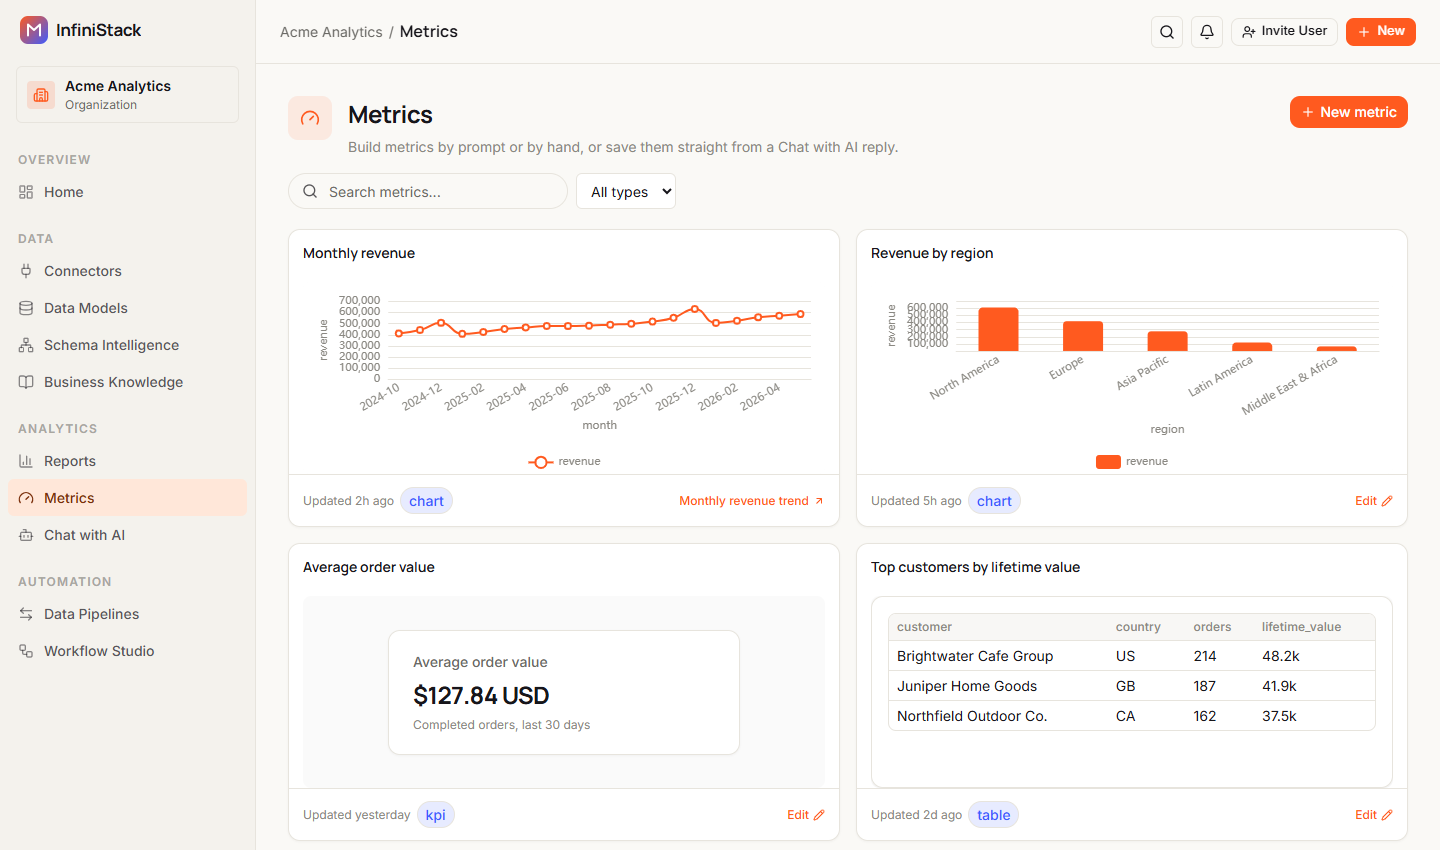Click the Workflow Studio icon
The image size is (1440, 850).
coord(26,651)
